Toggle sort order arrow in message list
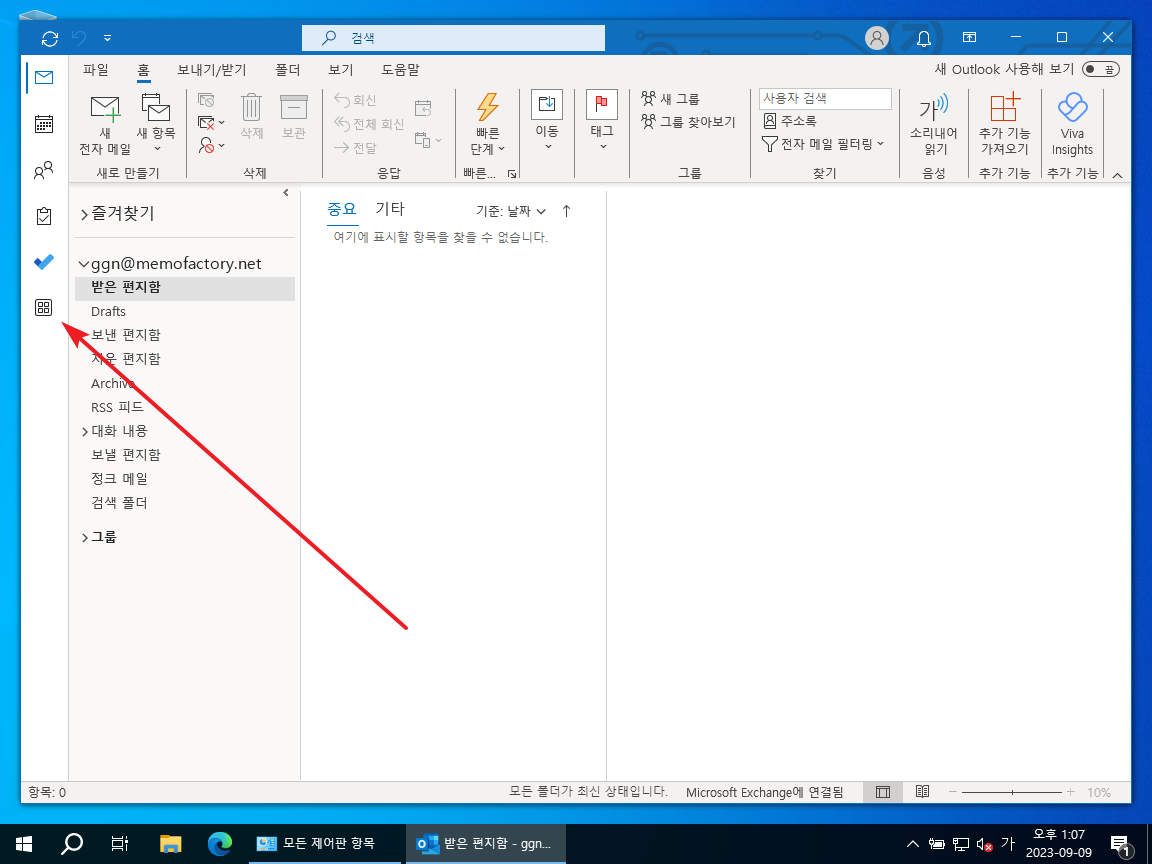This screenshot has height=864, width=1152. 566,211
